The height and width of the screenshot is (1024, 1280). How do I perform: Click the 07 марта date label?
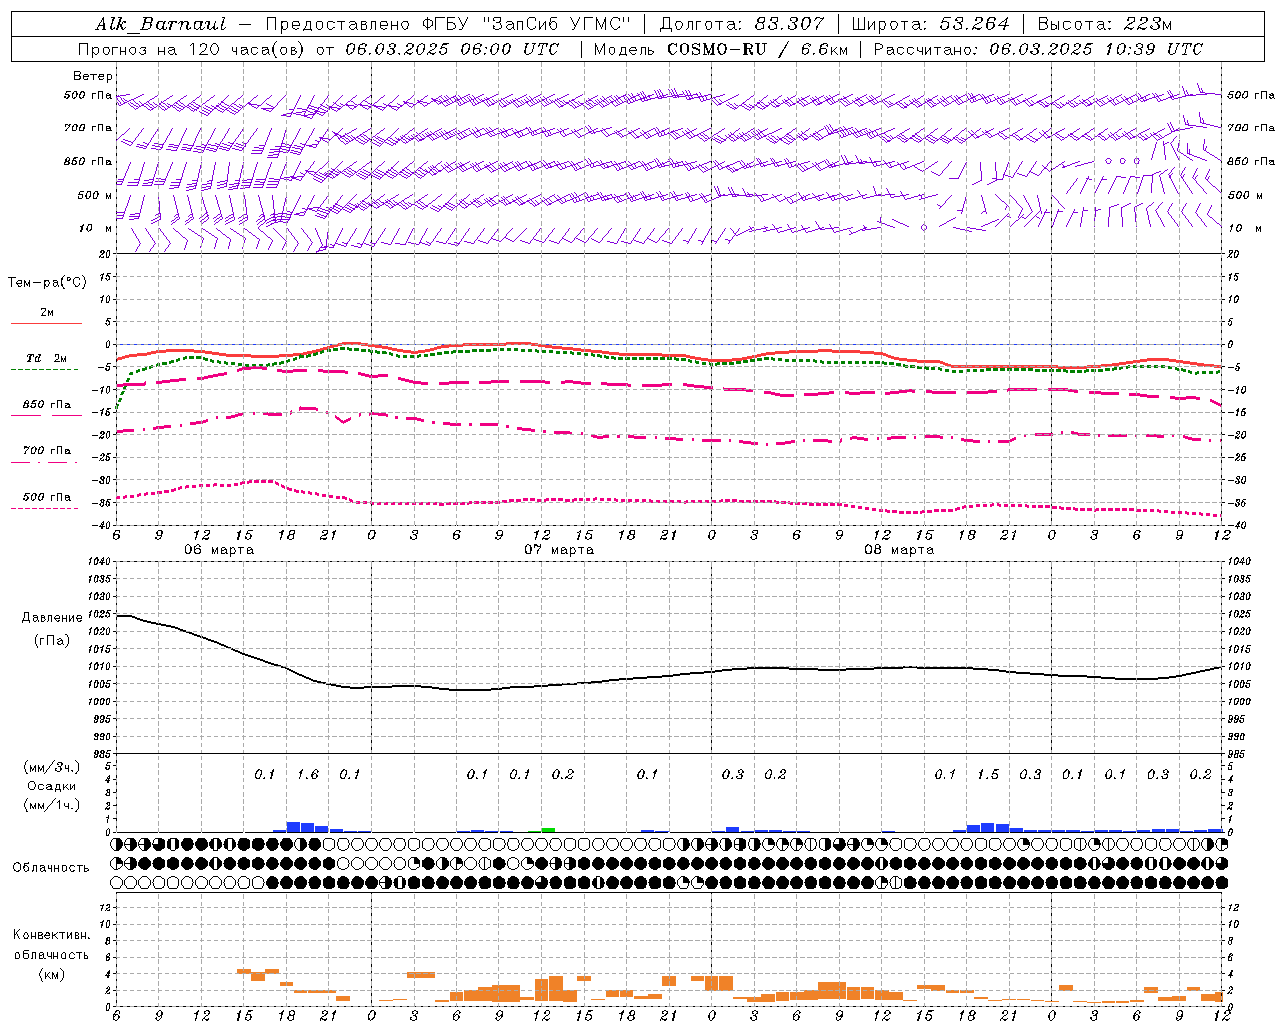559,550
